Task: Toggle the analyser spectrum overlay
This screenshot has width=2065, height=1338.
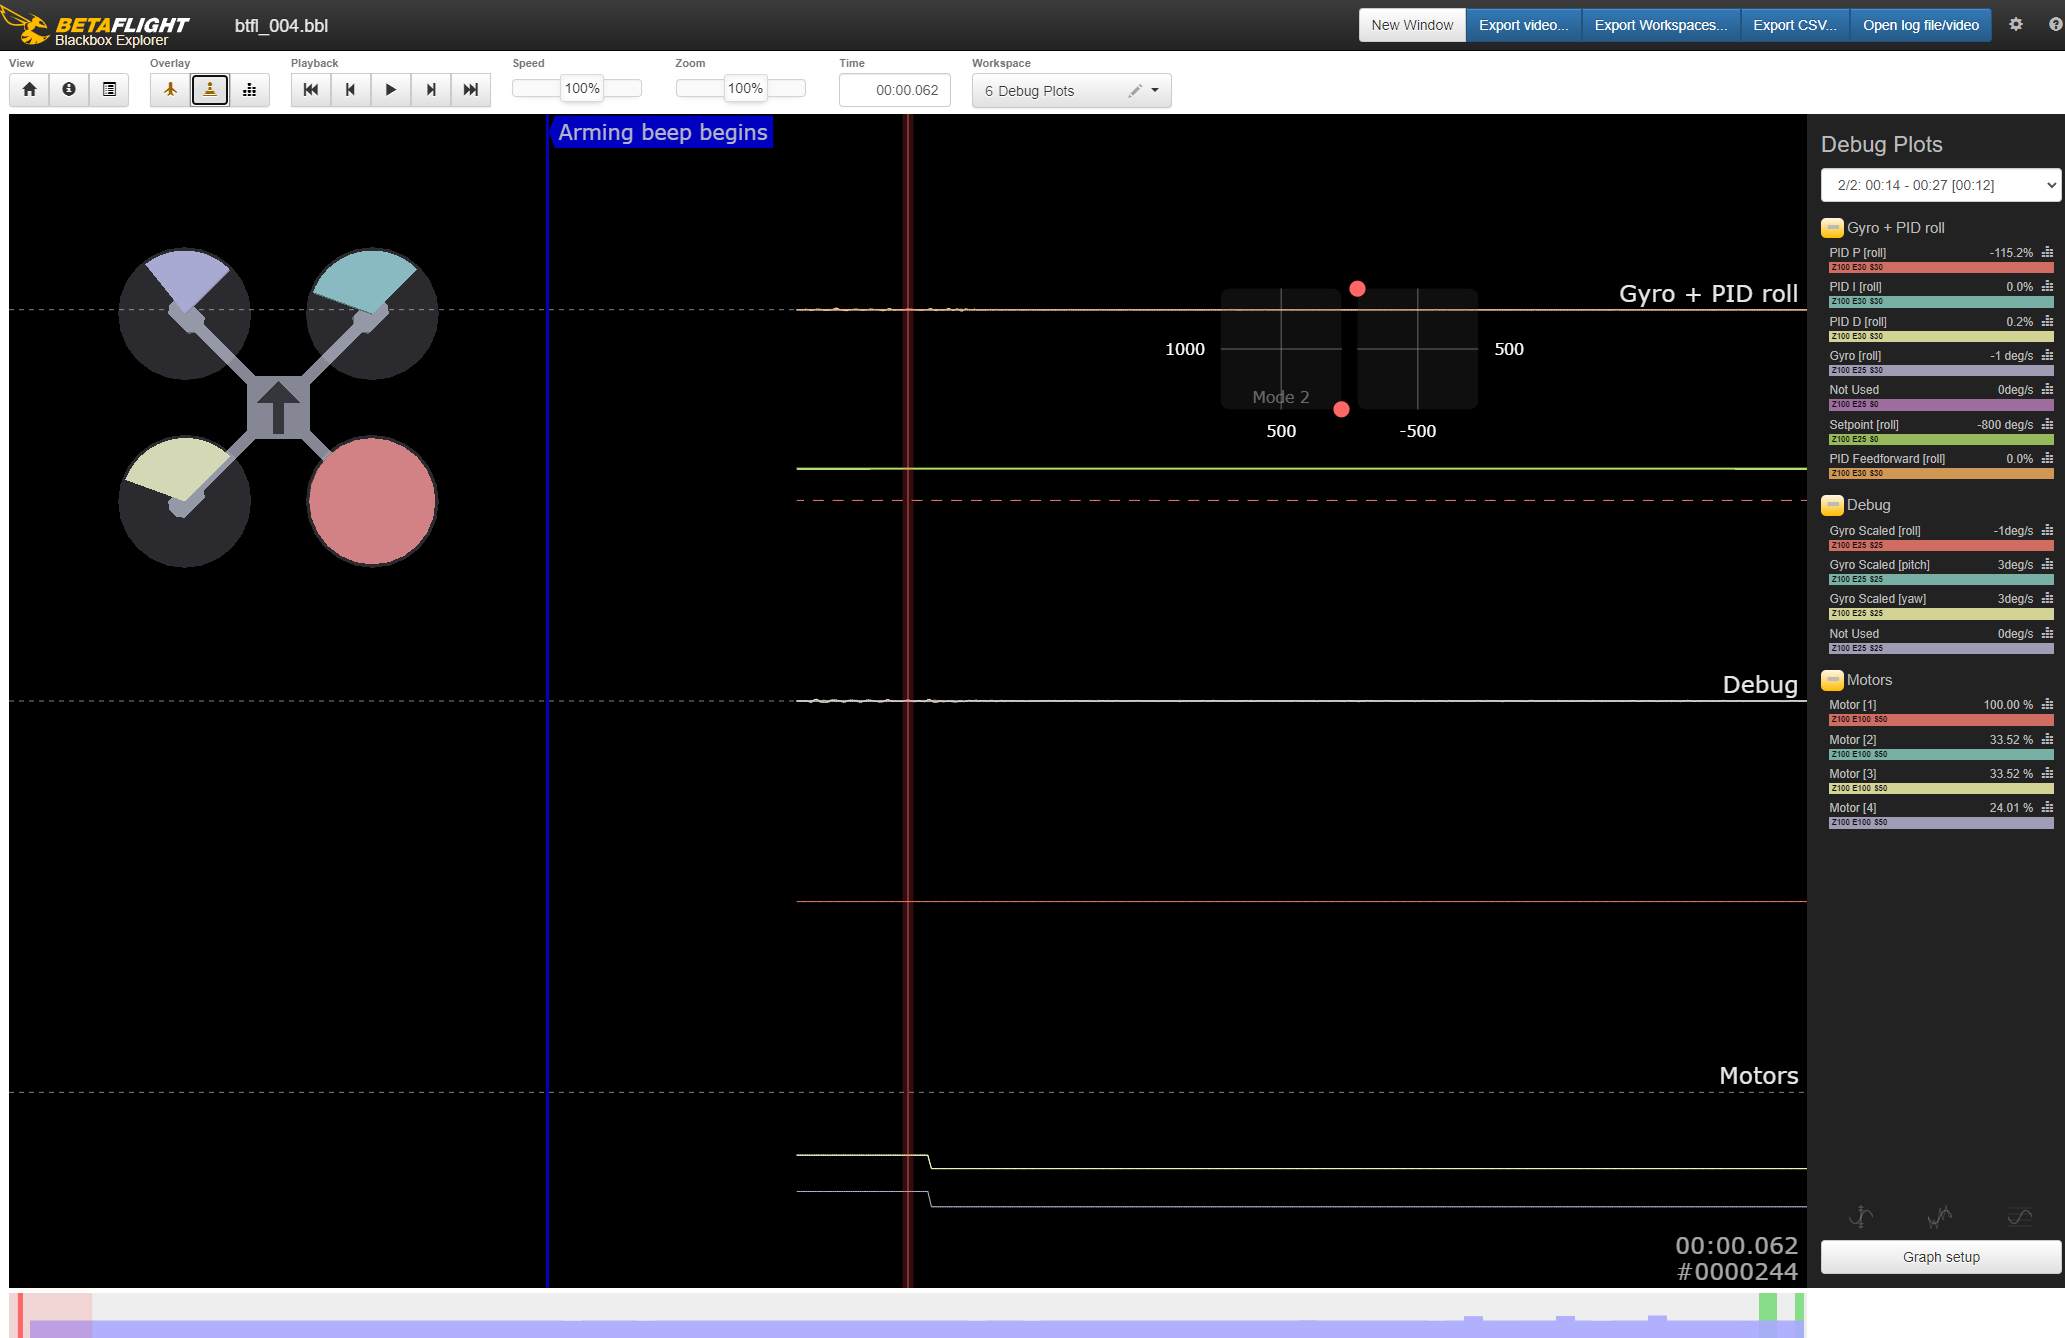Action: tap(250, 90)
